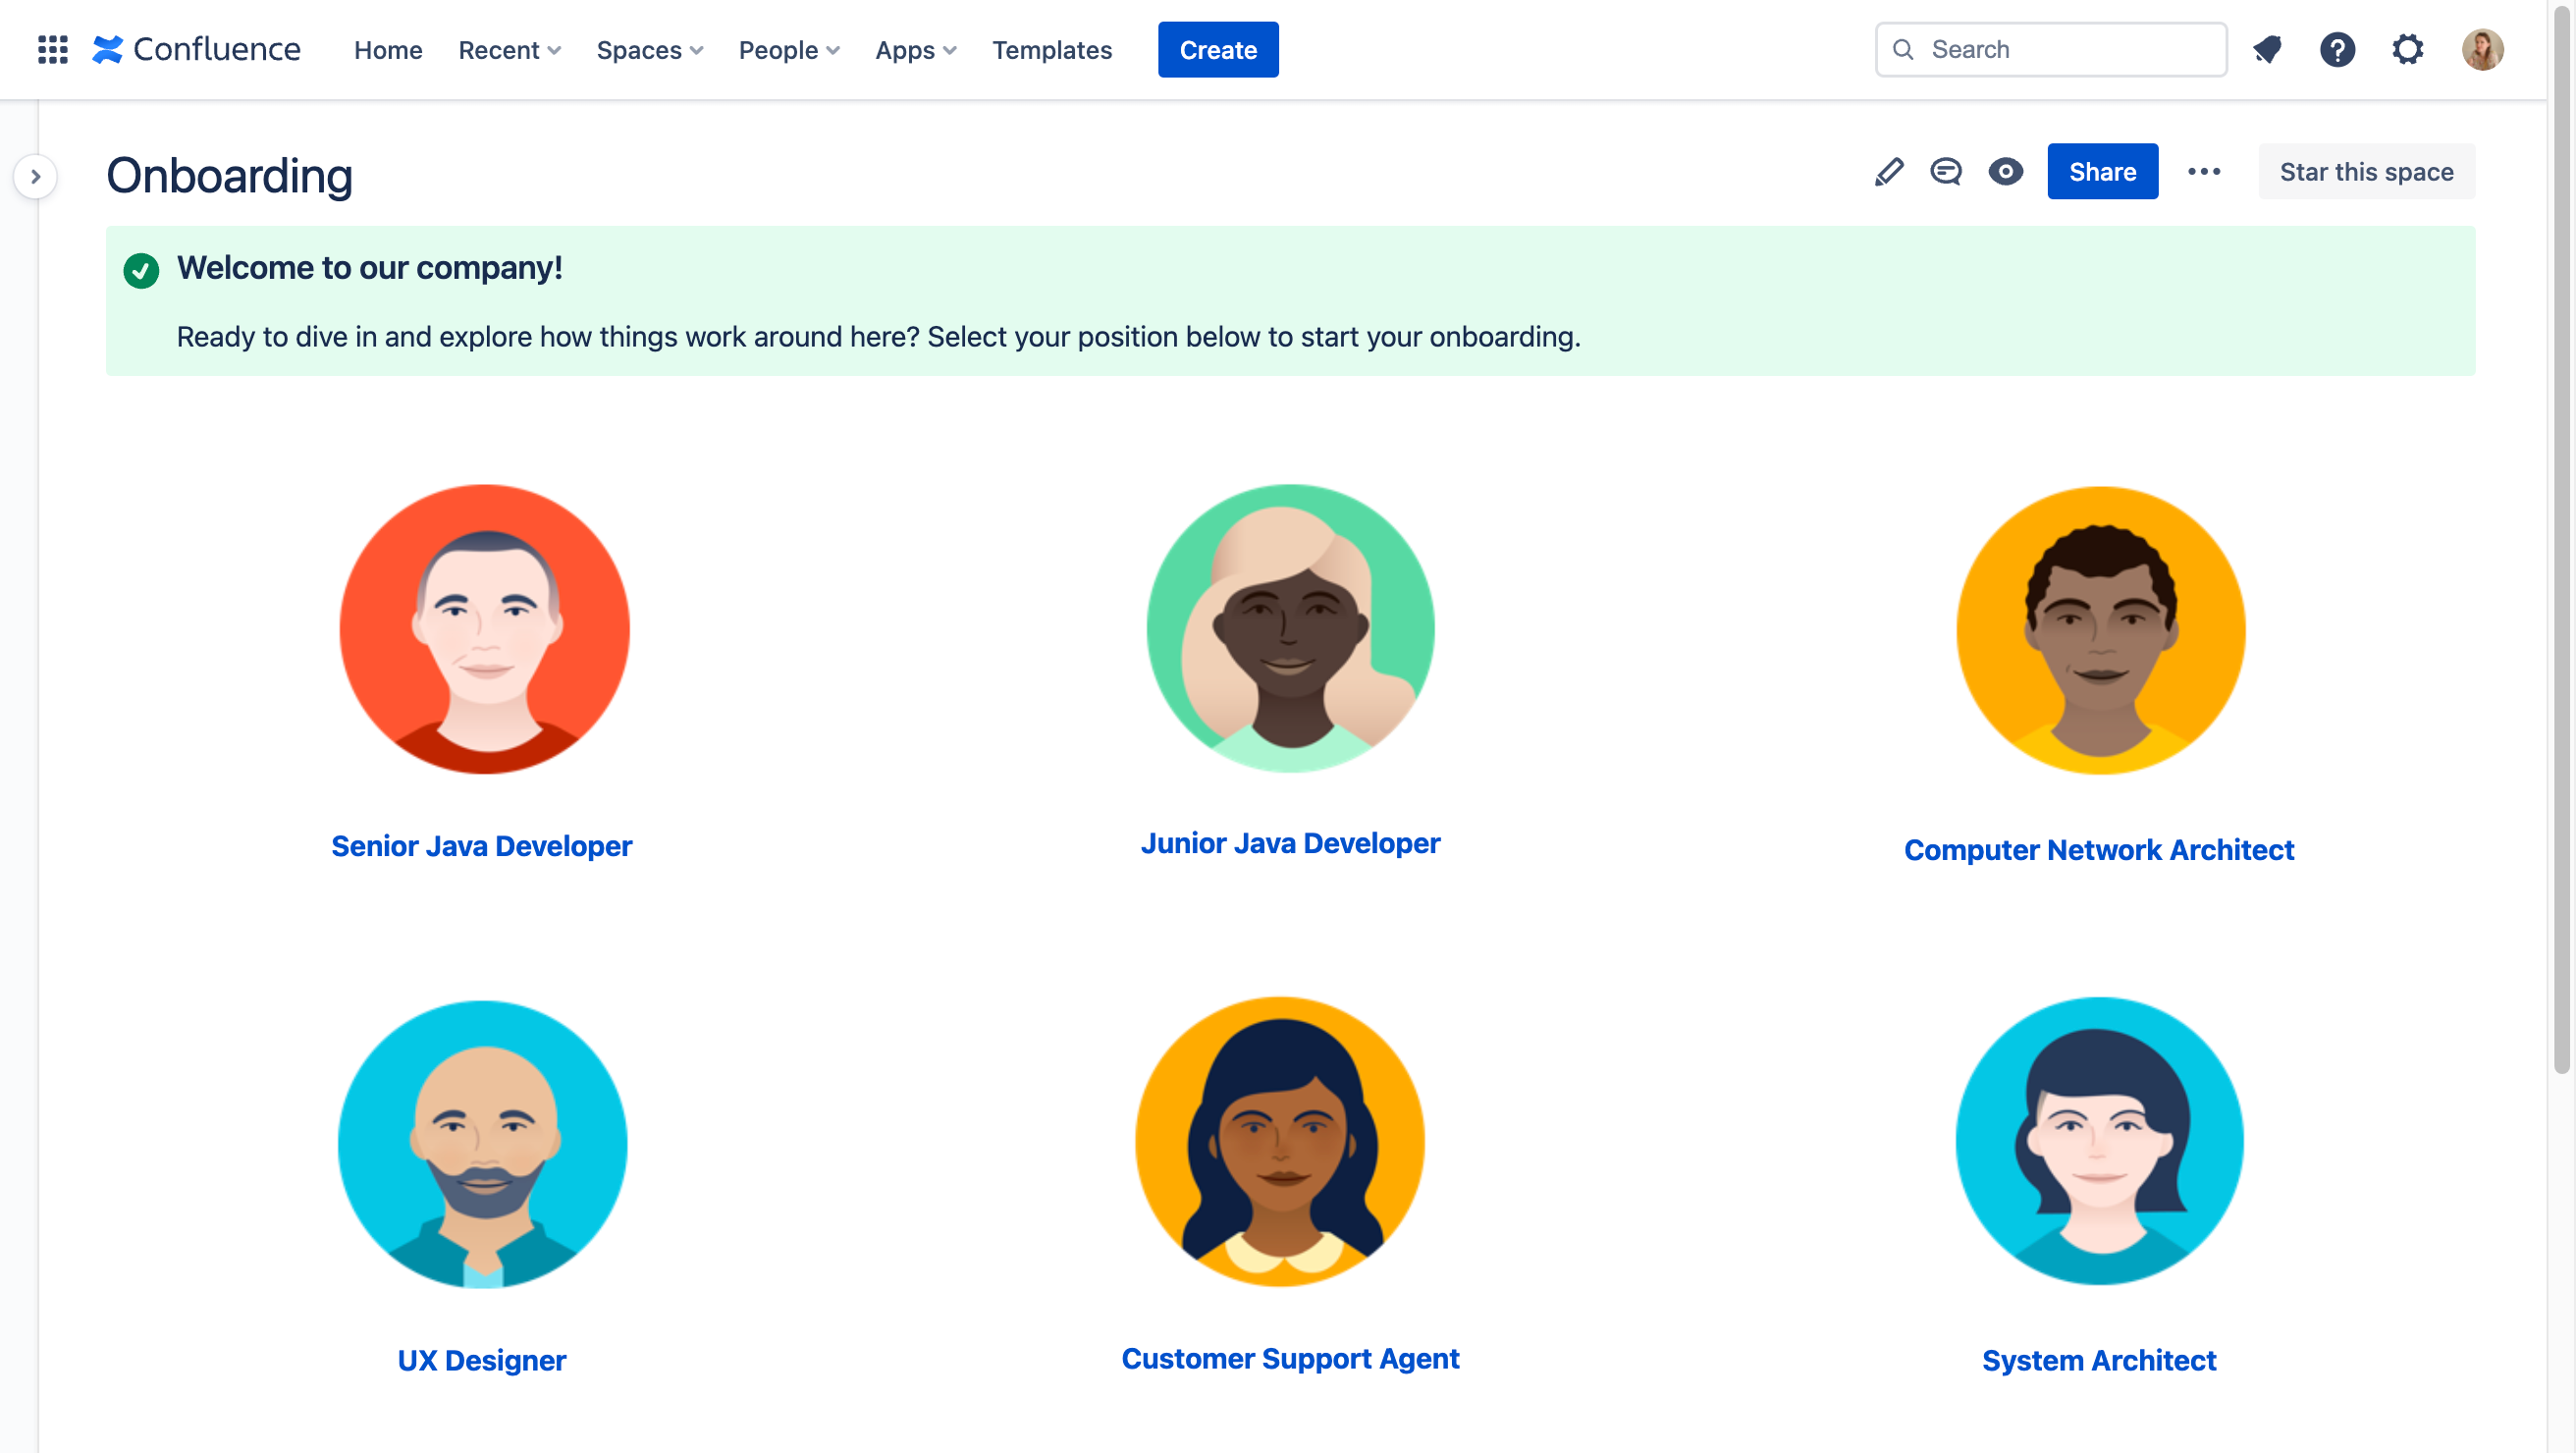Click the search input field
The width and height of the screenshot is (2576, 1453).
2051,48
